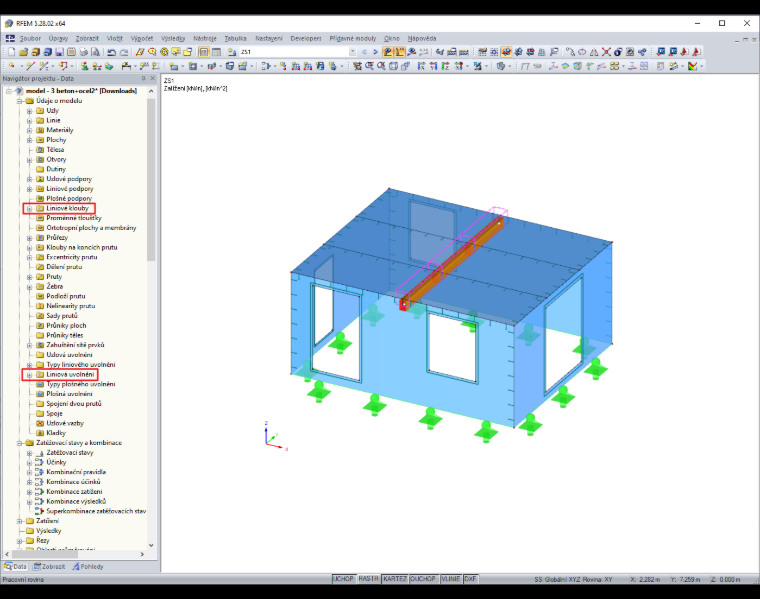Screen dimensions: 760x599
Task: Toggle UCHOP snap in status bar
Action: pos(343,579)
